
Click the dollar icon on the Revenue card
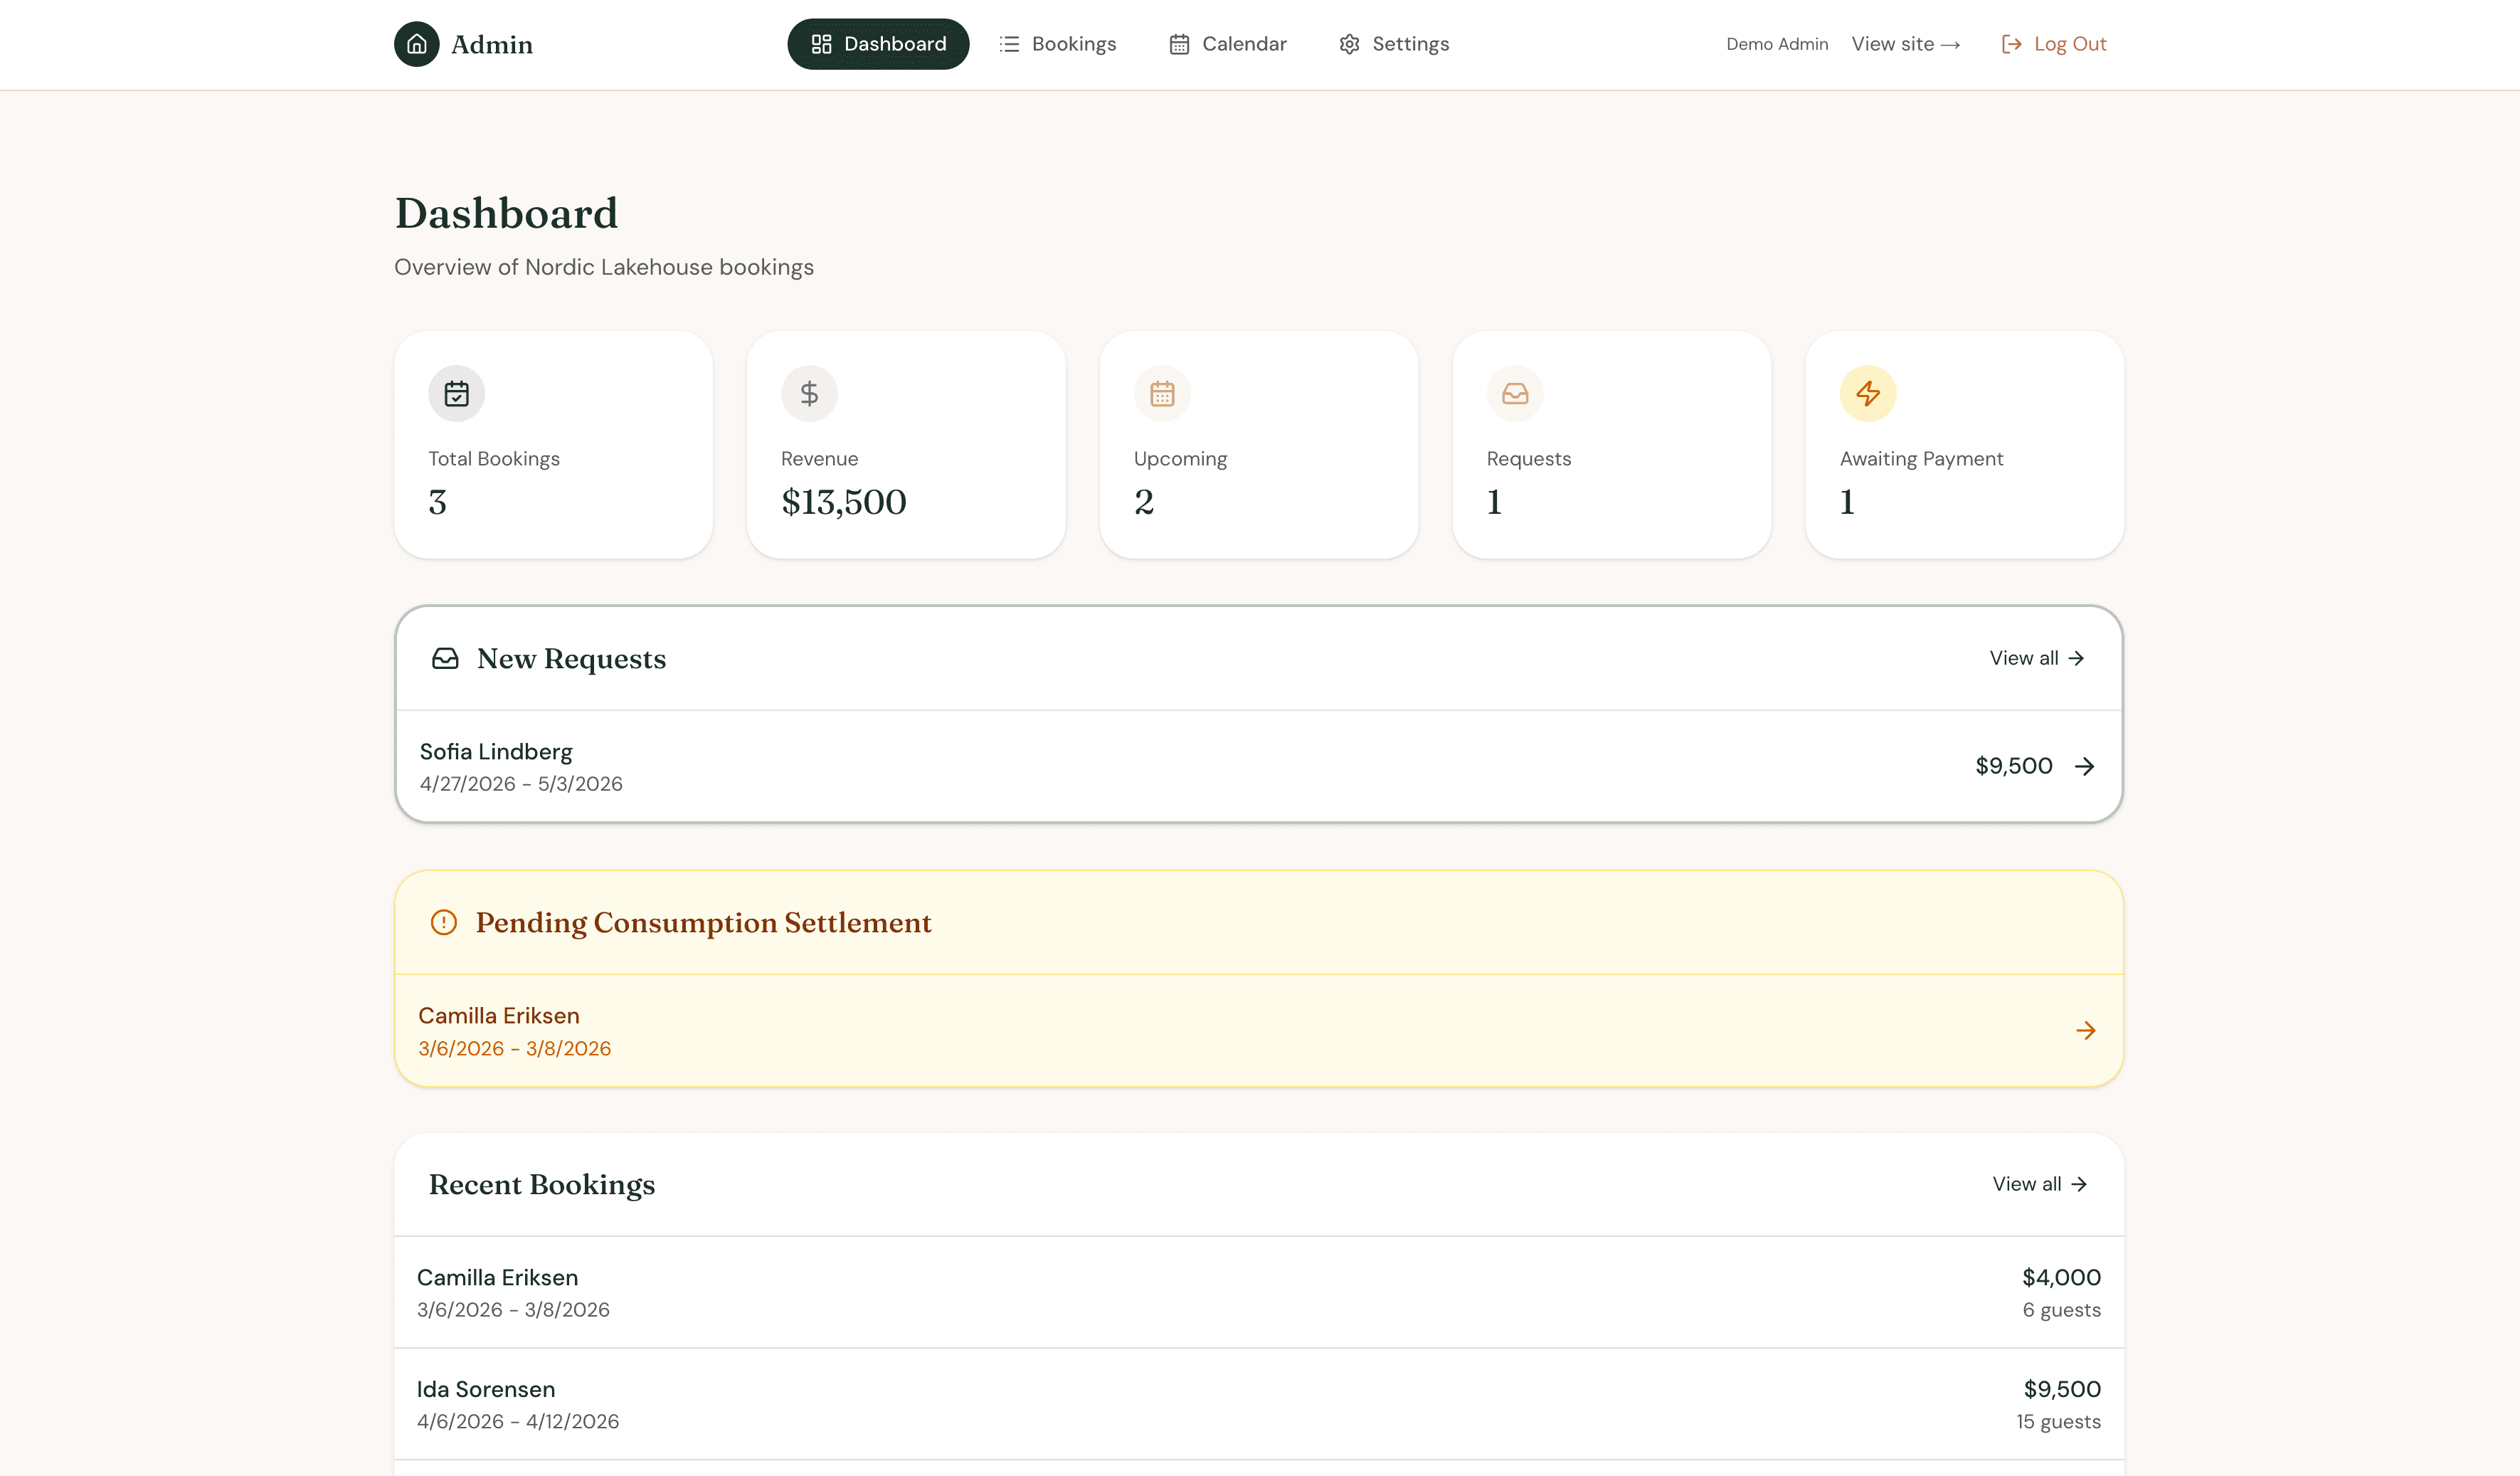809,393
